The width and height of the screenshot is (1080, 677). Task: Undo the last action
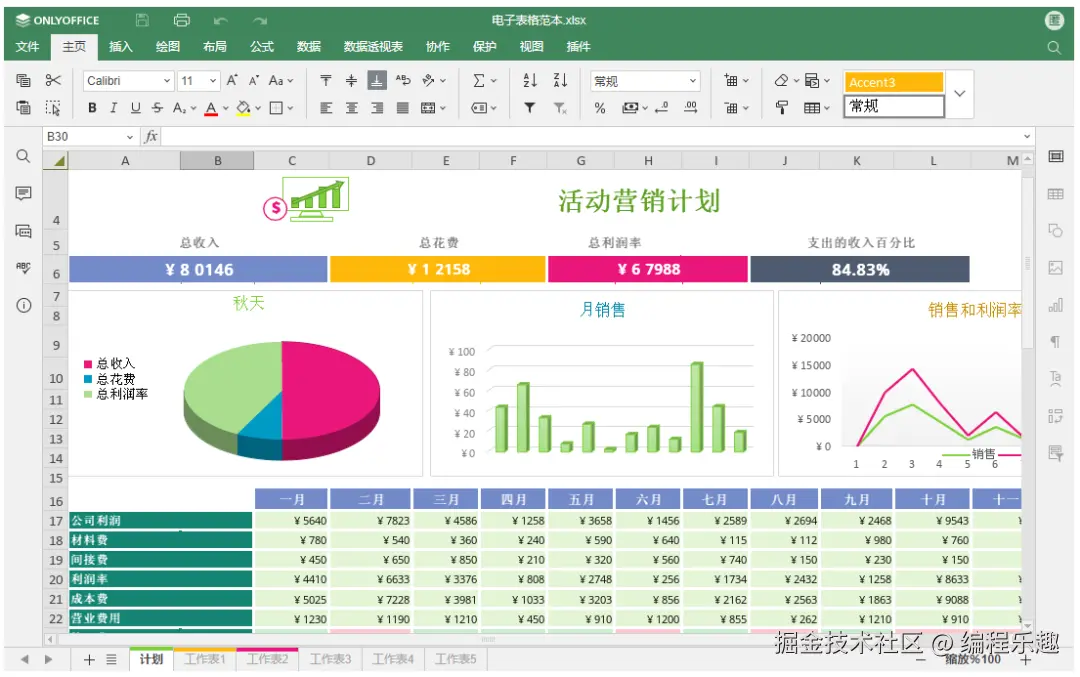tap(221, 21)
